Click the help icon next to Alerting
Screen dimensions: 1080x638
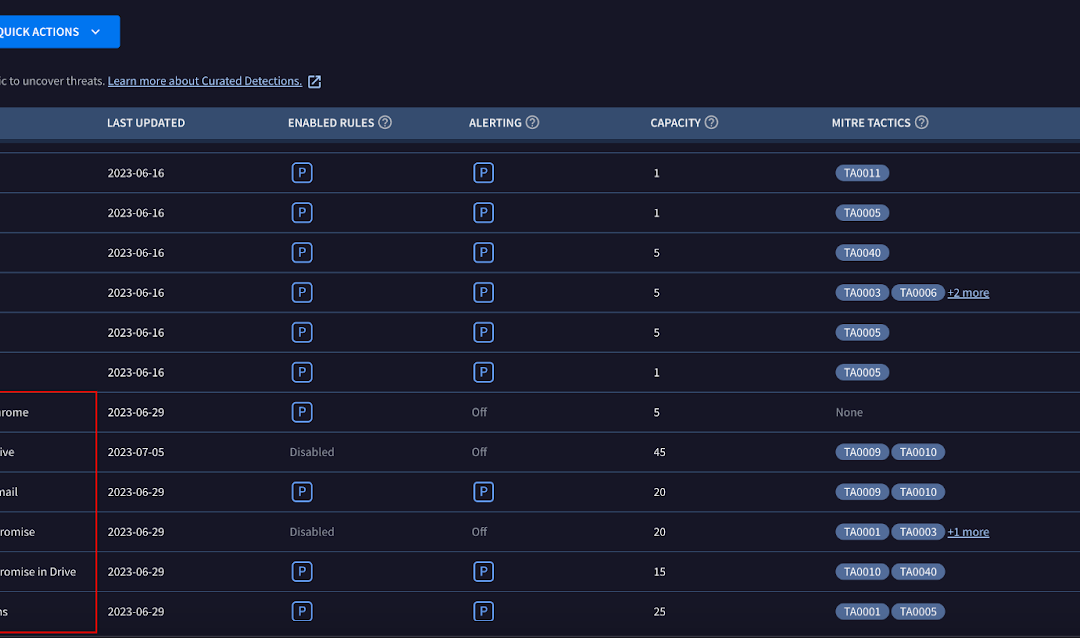[x=532, y=123]
